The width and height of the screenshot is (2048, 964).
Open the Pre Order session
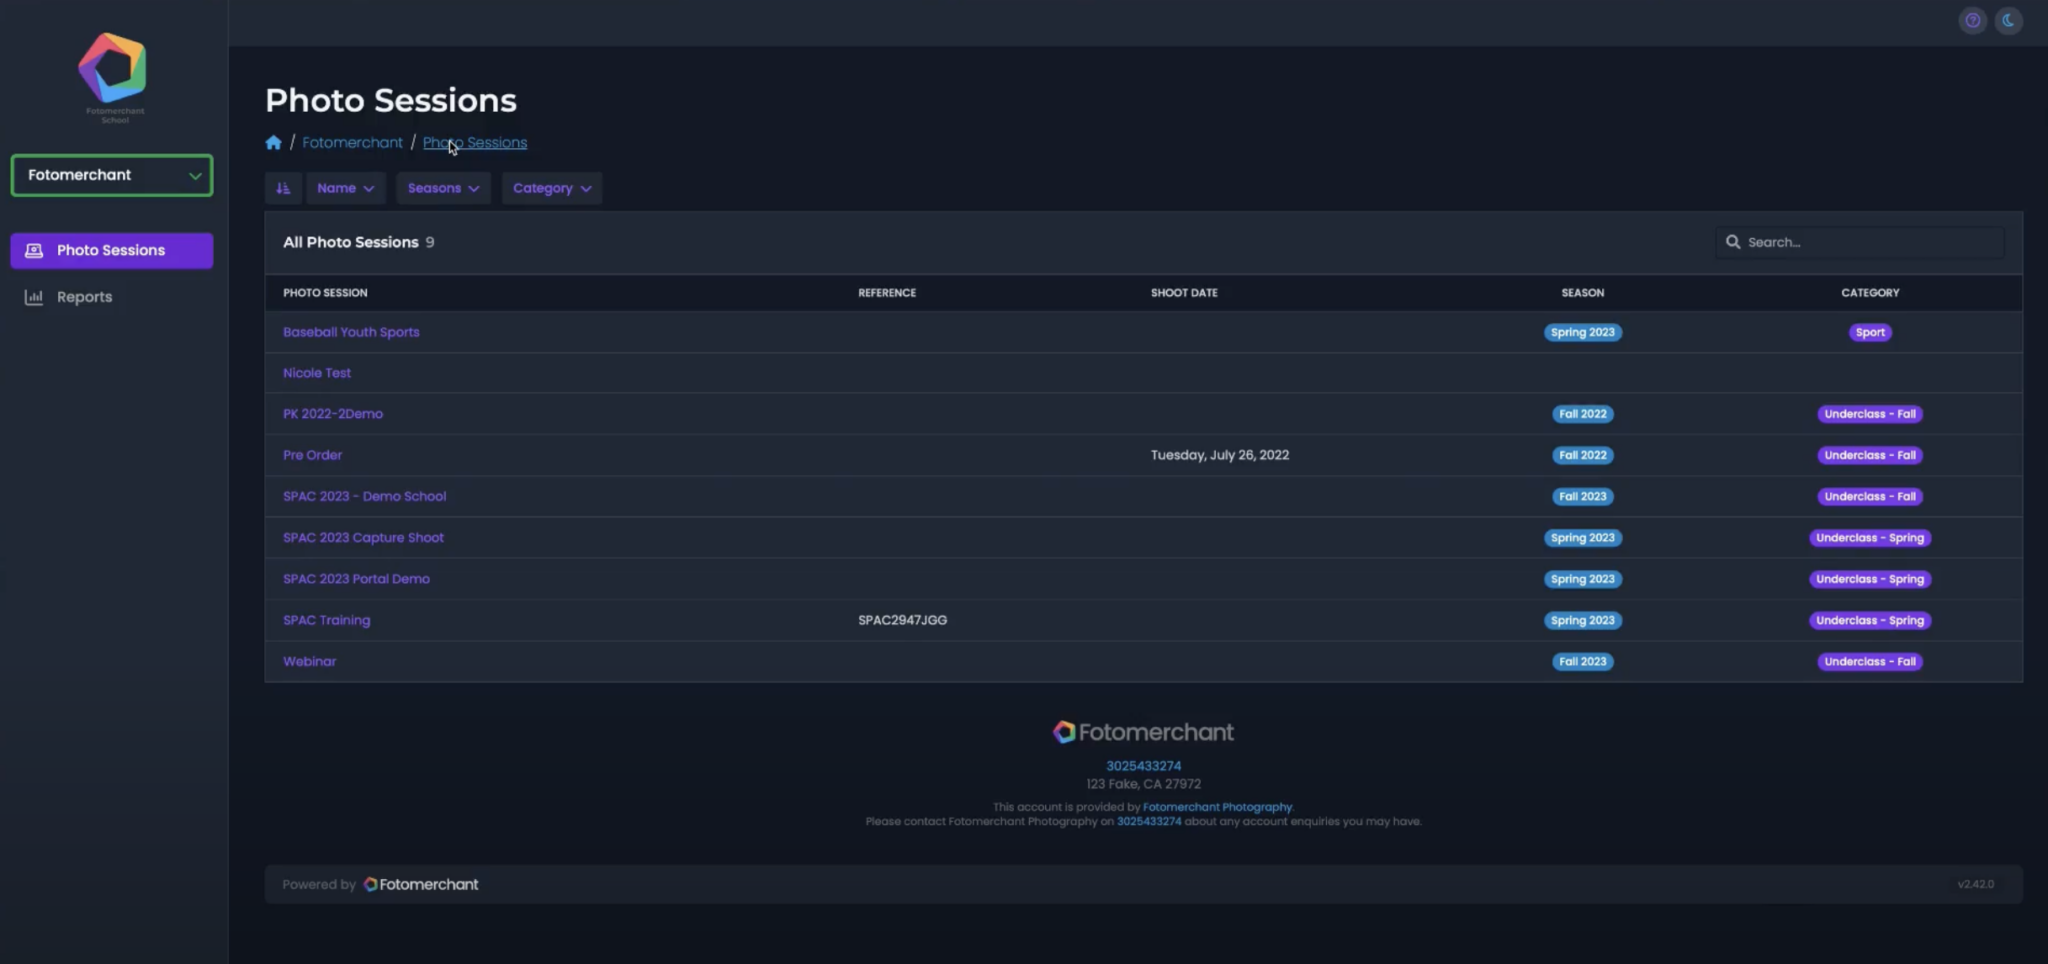(312, 455)
